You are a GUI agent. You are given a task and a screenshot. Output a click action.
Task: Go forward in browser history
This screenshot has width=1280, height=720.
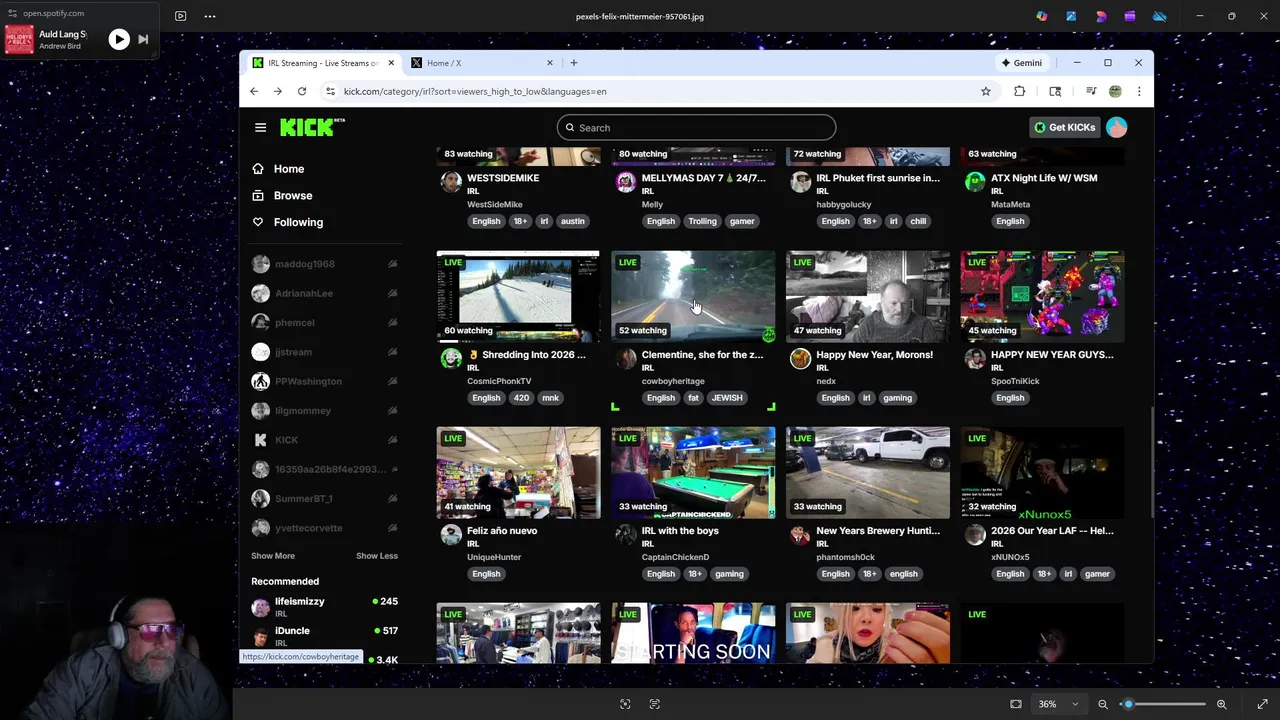pyautogui.click(x=278, y=91)
